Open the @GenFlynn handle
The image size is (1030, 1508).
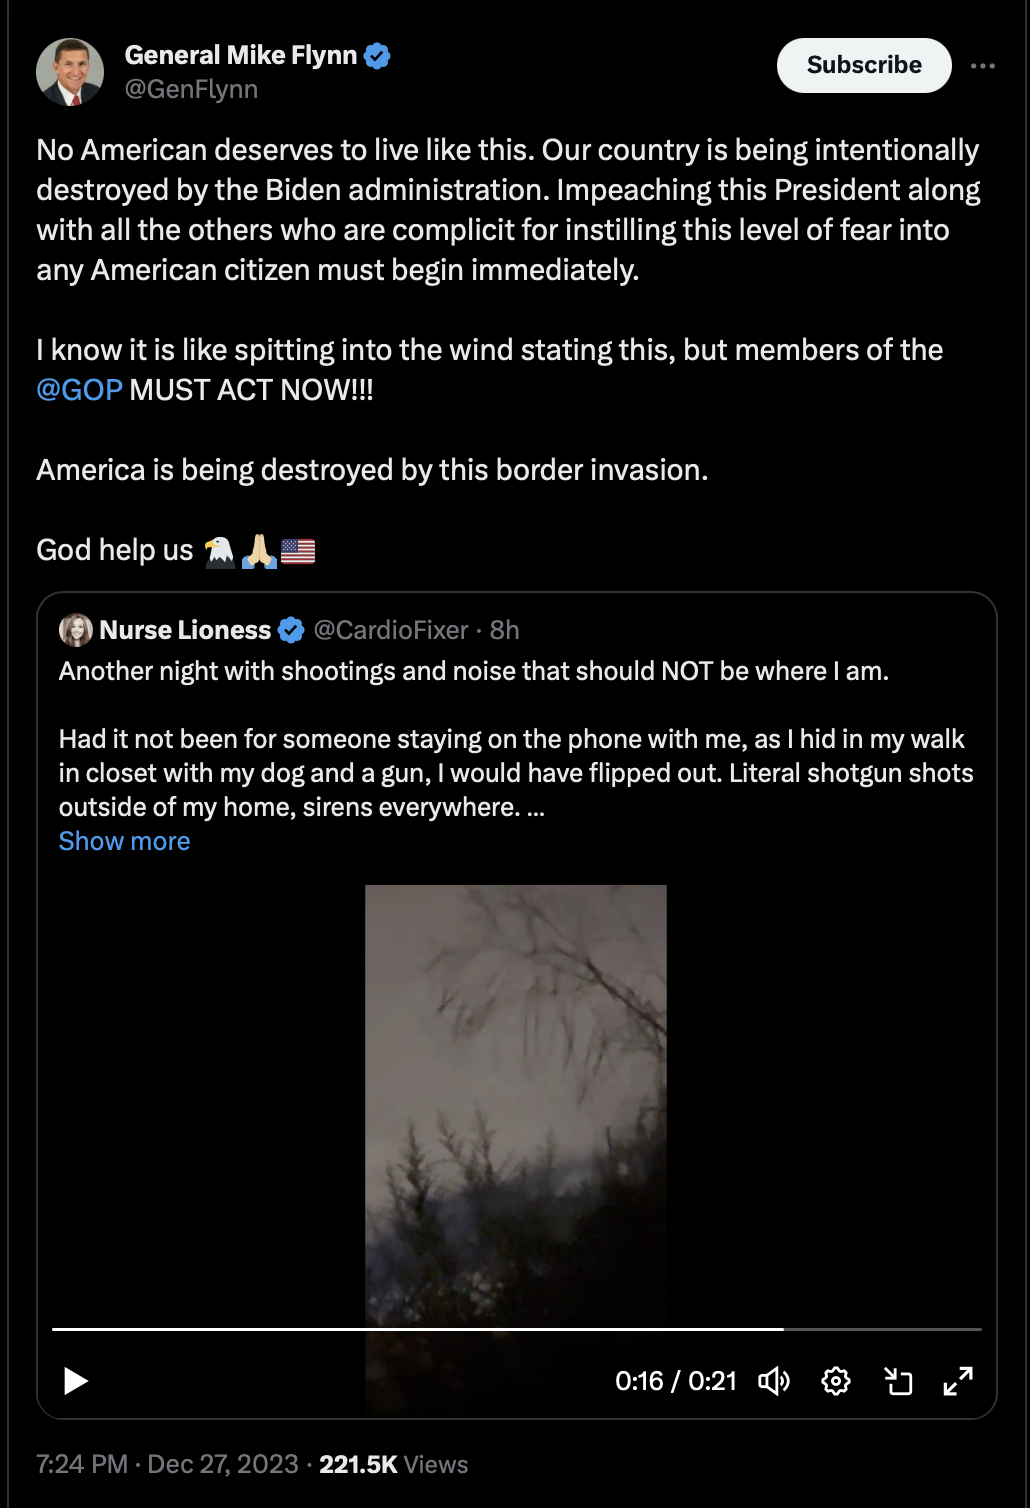(191, 89)
